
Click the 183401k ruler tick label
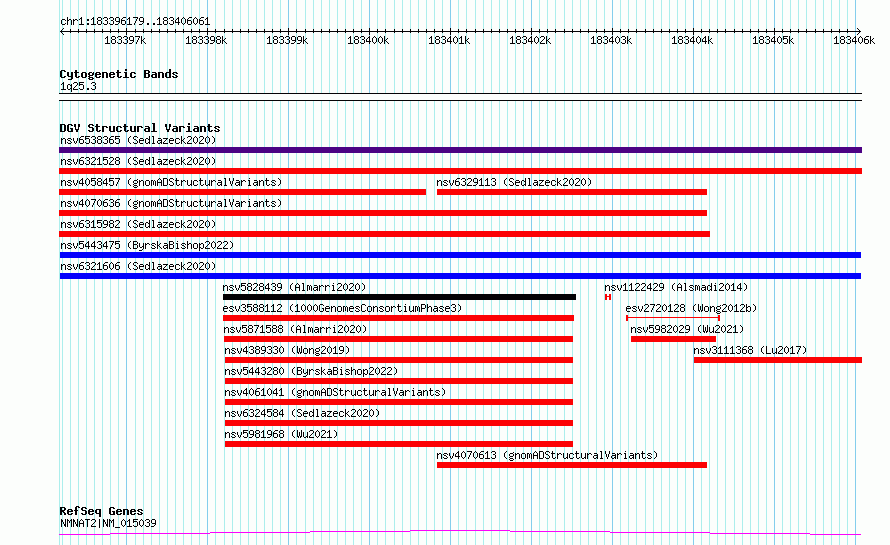click(x=449, y=40)
